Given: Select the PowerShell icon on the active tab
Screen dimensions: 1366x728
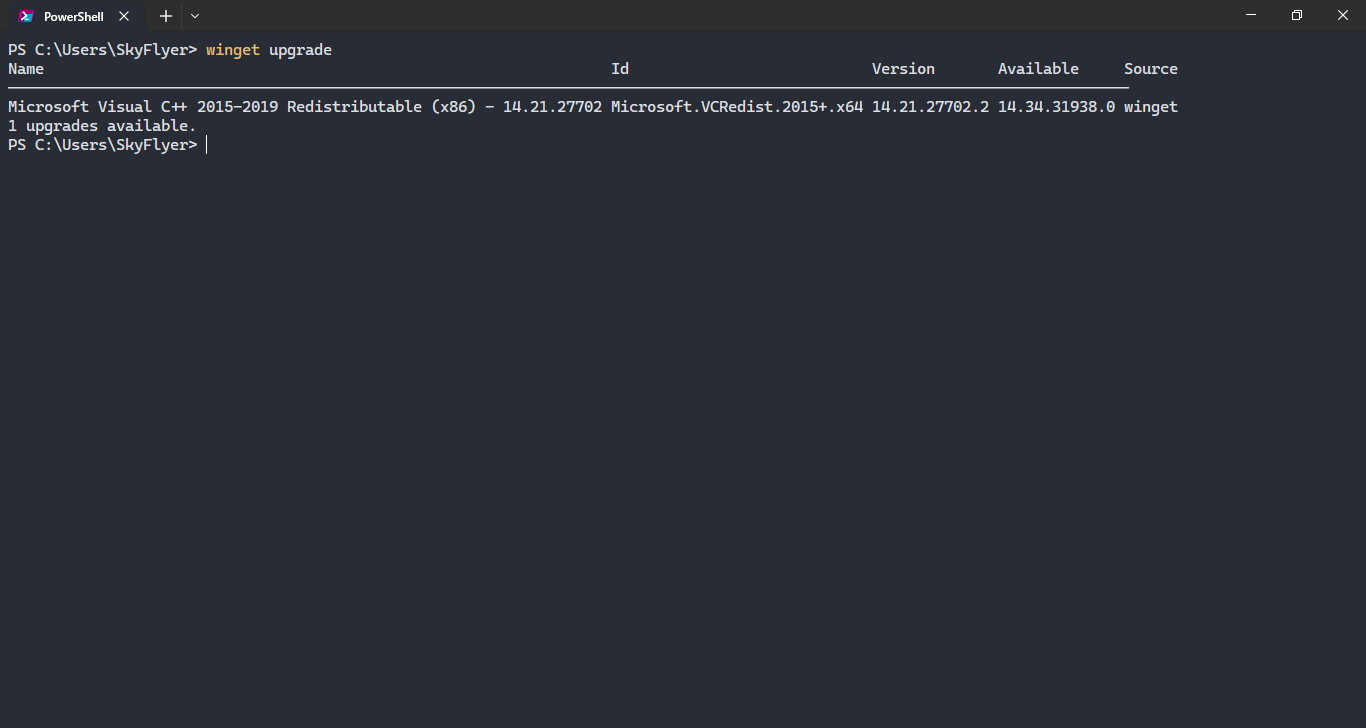Looking at the screenshot, I should (x=26, y=15).
